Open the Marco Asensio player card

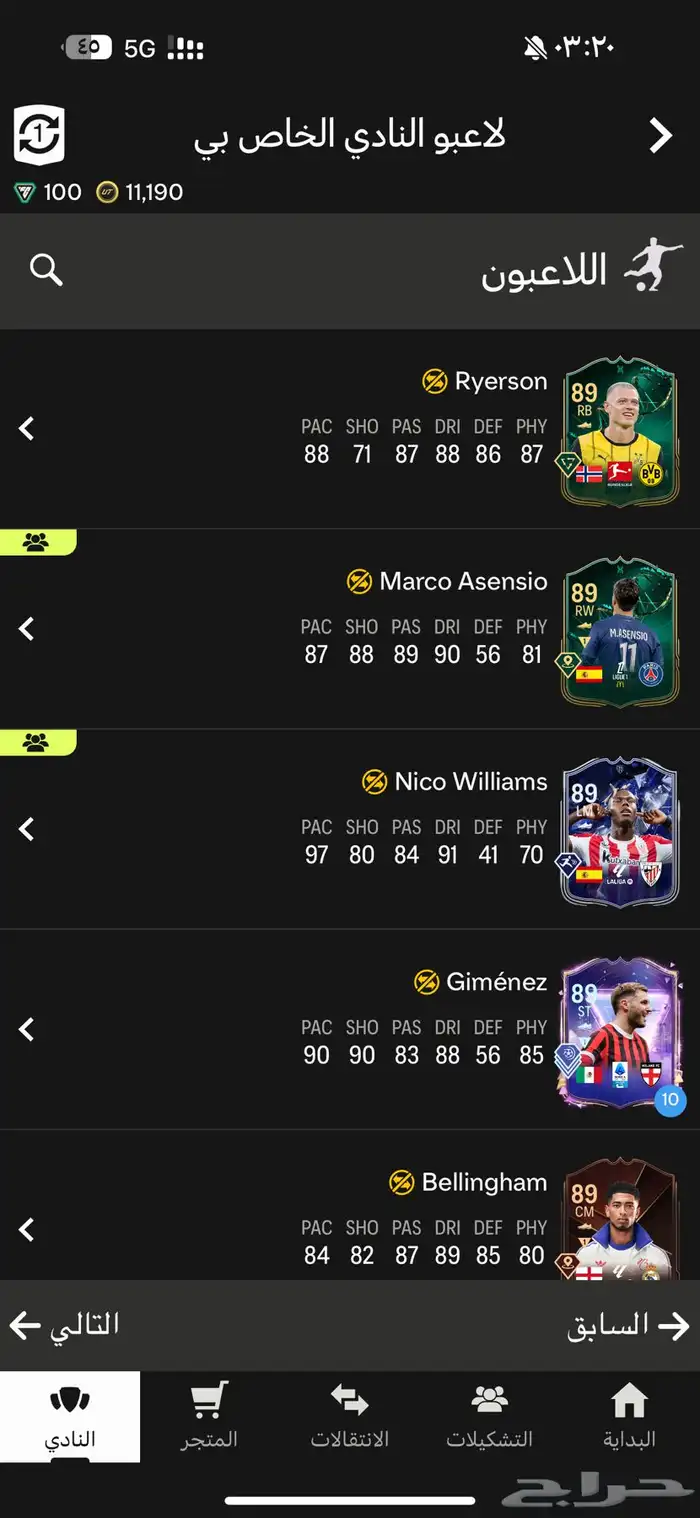(620, 632)
